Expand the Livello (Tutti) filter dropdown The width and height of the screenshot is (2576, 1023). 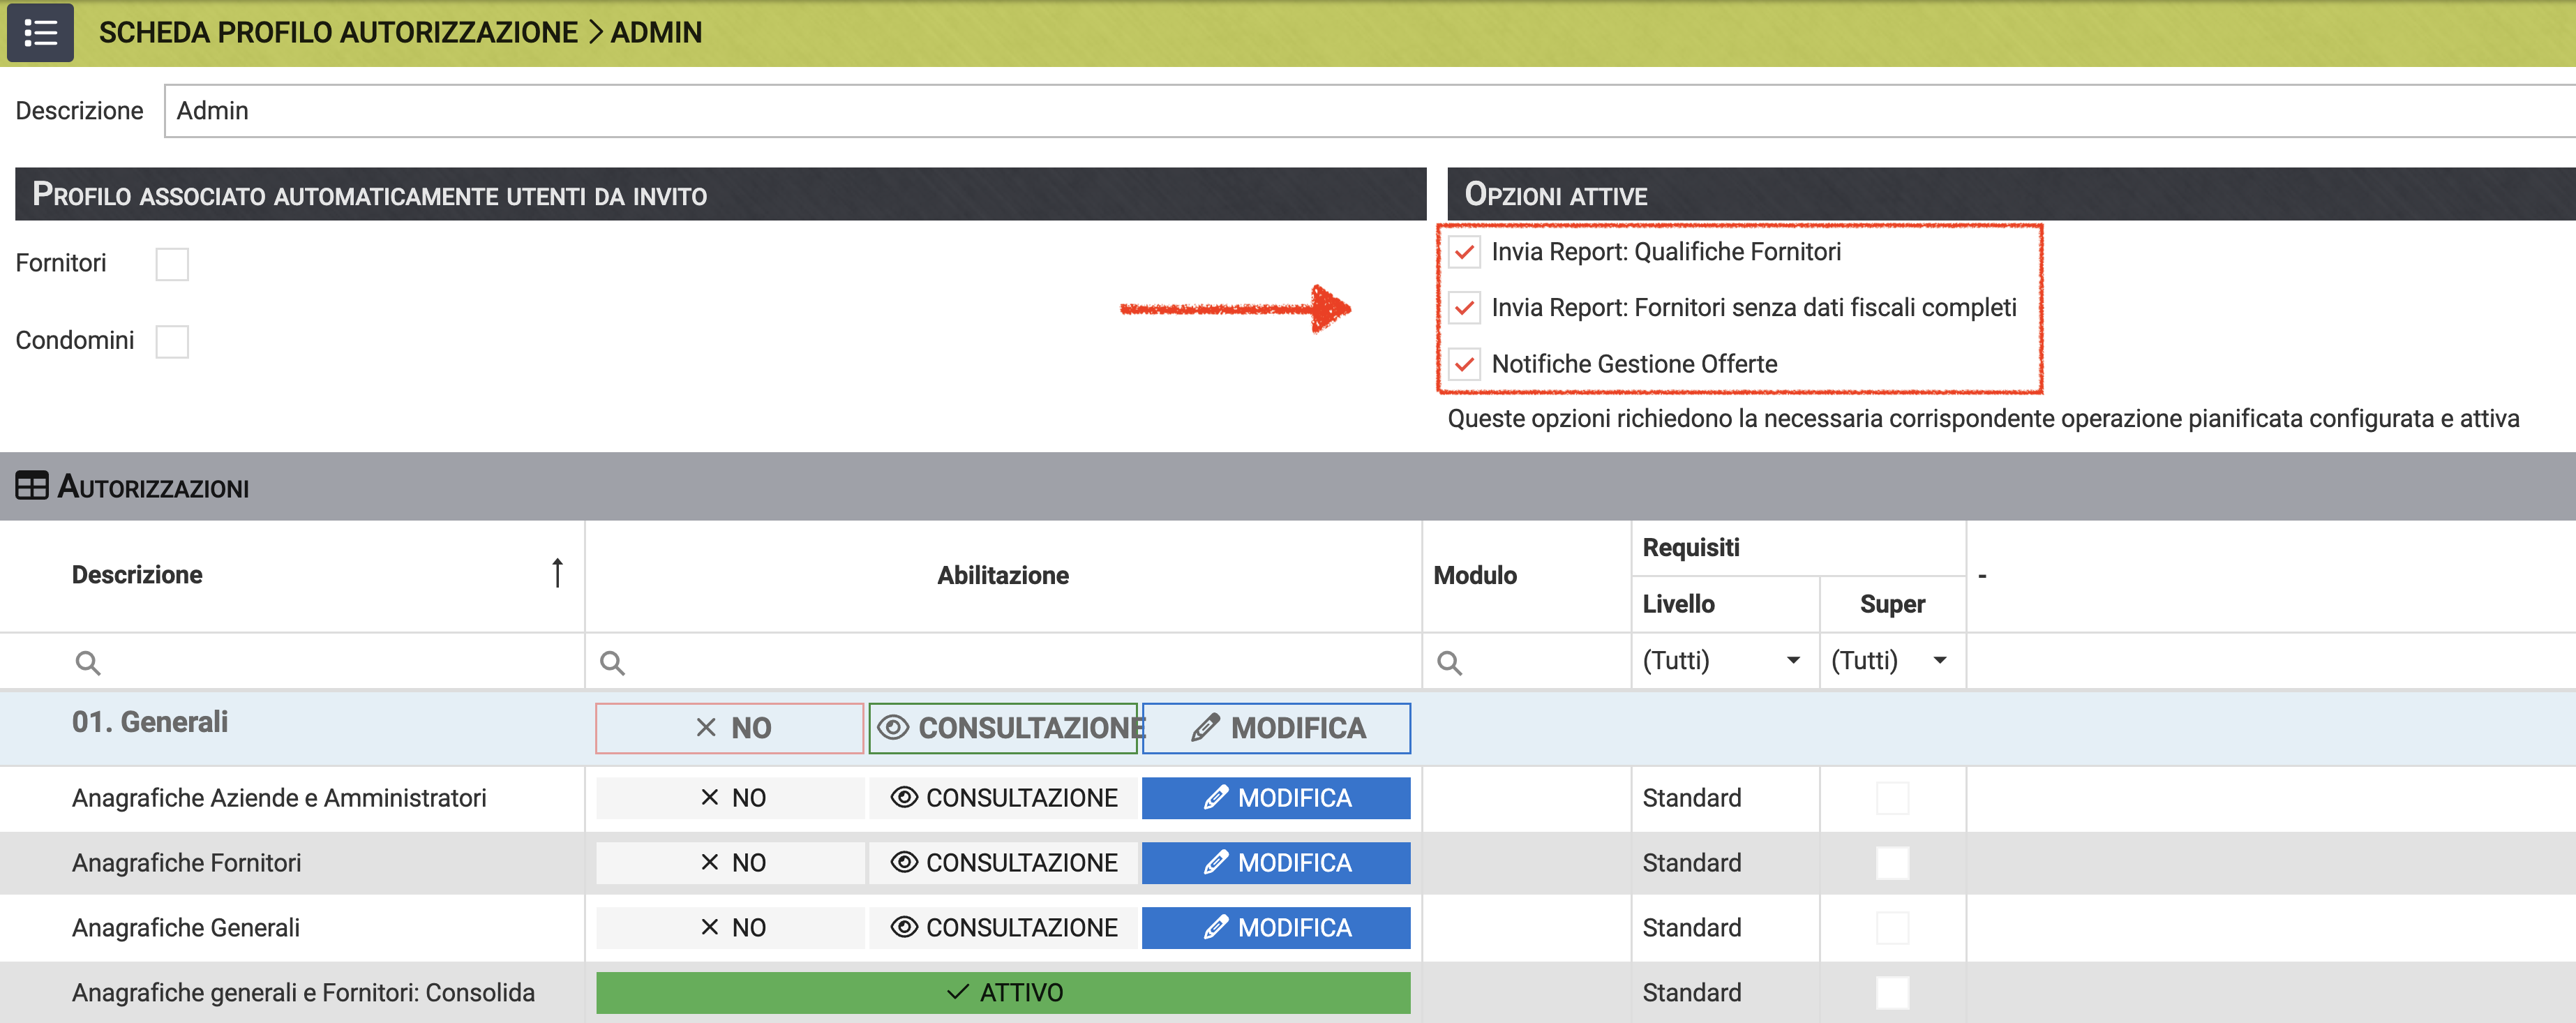pos(1792,660)
